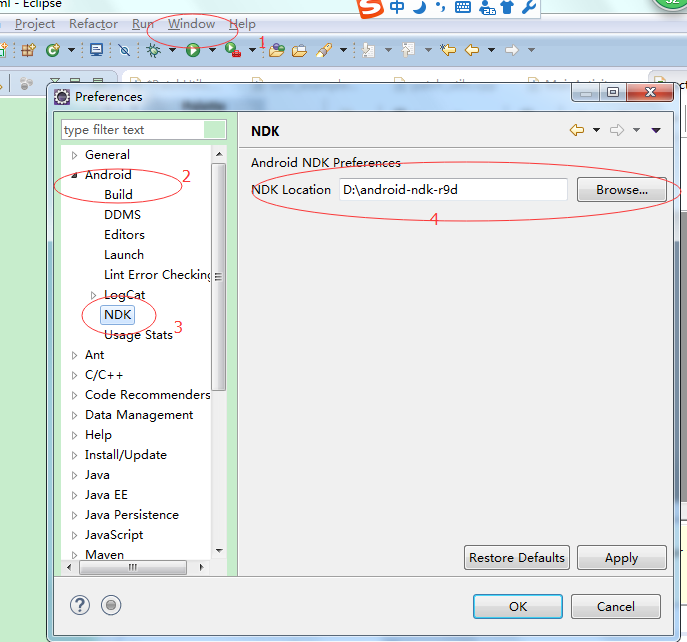
Task: Click the OK button
Action: pos(518,607)
